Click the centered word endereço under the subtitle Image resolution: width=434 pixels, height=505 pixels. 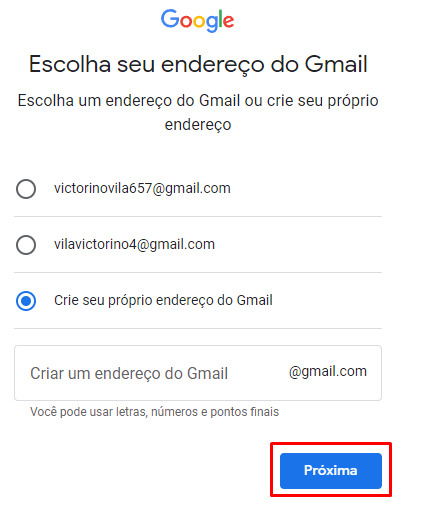tap(198, 125)
